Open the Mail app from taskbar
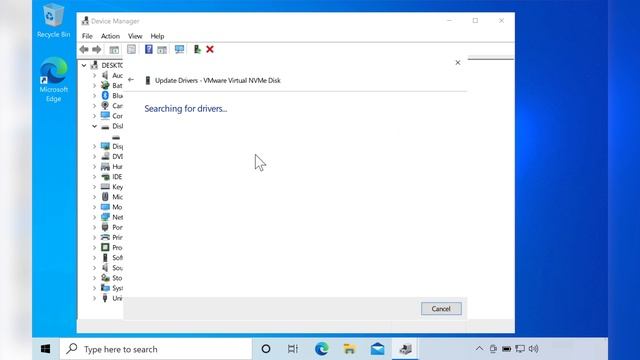The image size is (640, 360). [x=378, y=349]
